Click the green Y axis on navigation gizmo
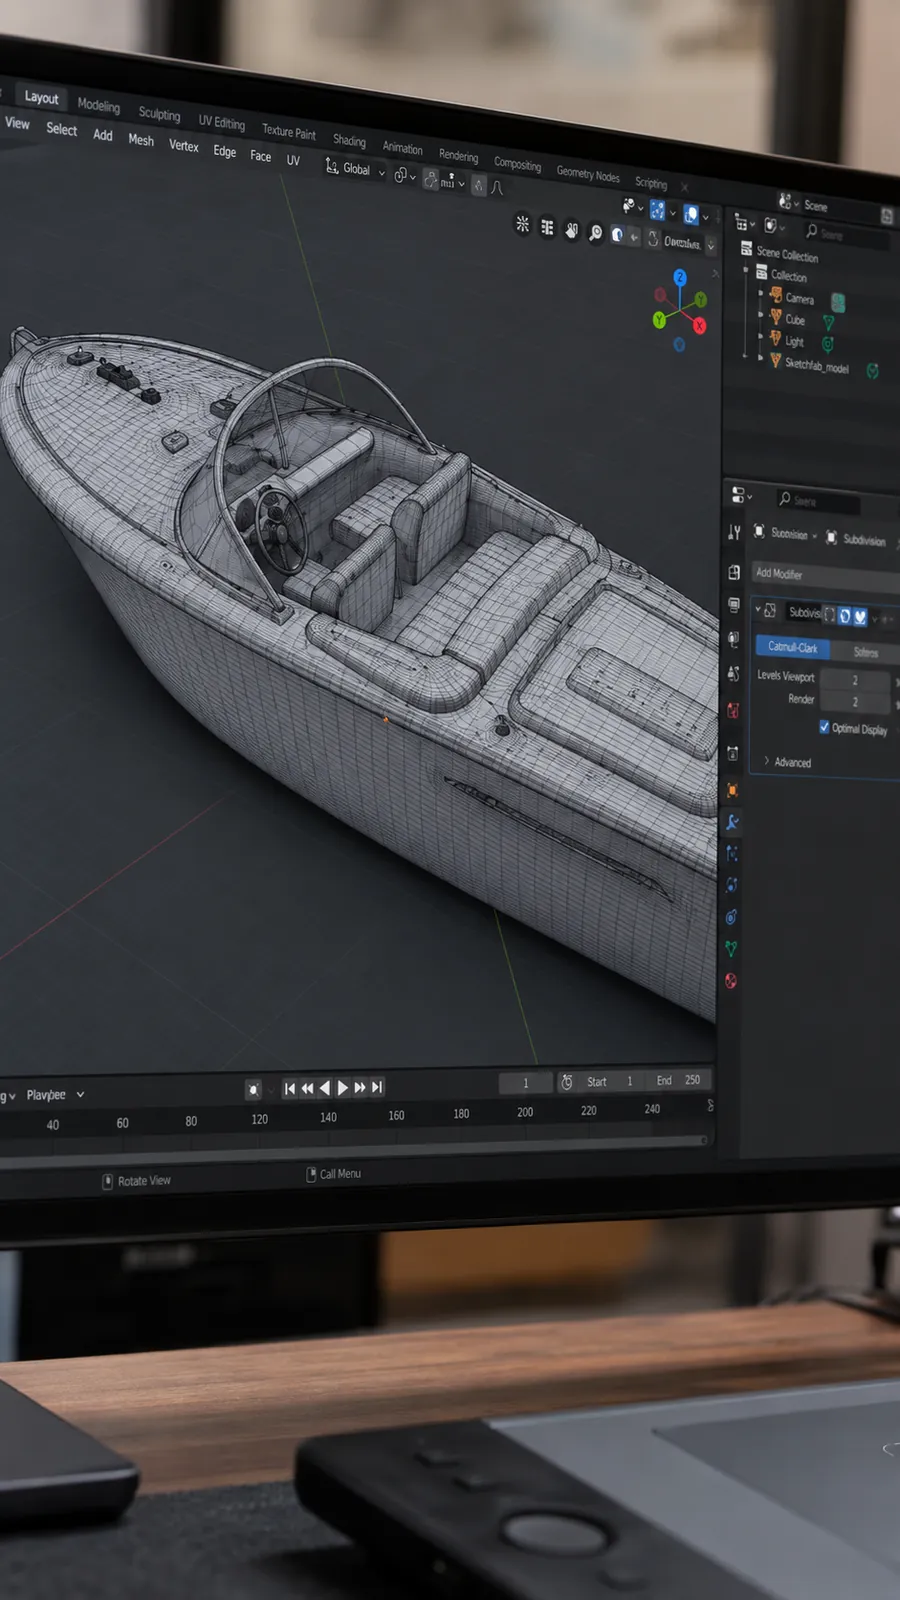 coord(659,320)
